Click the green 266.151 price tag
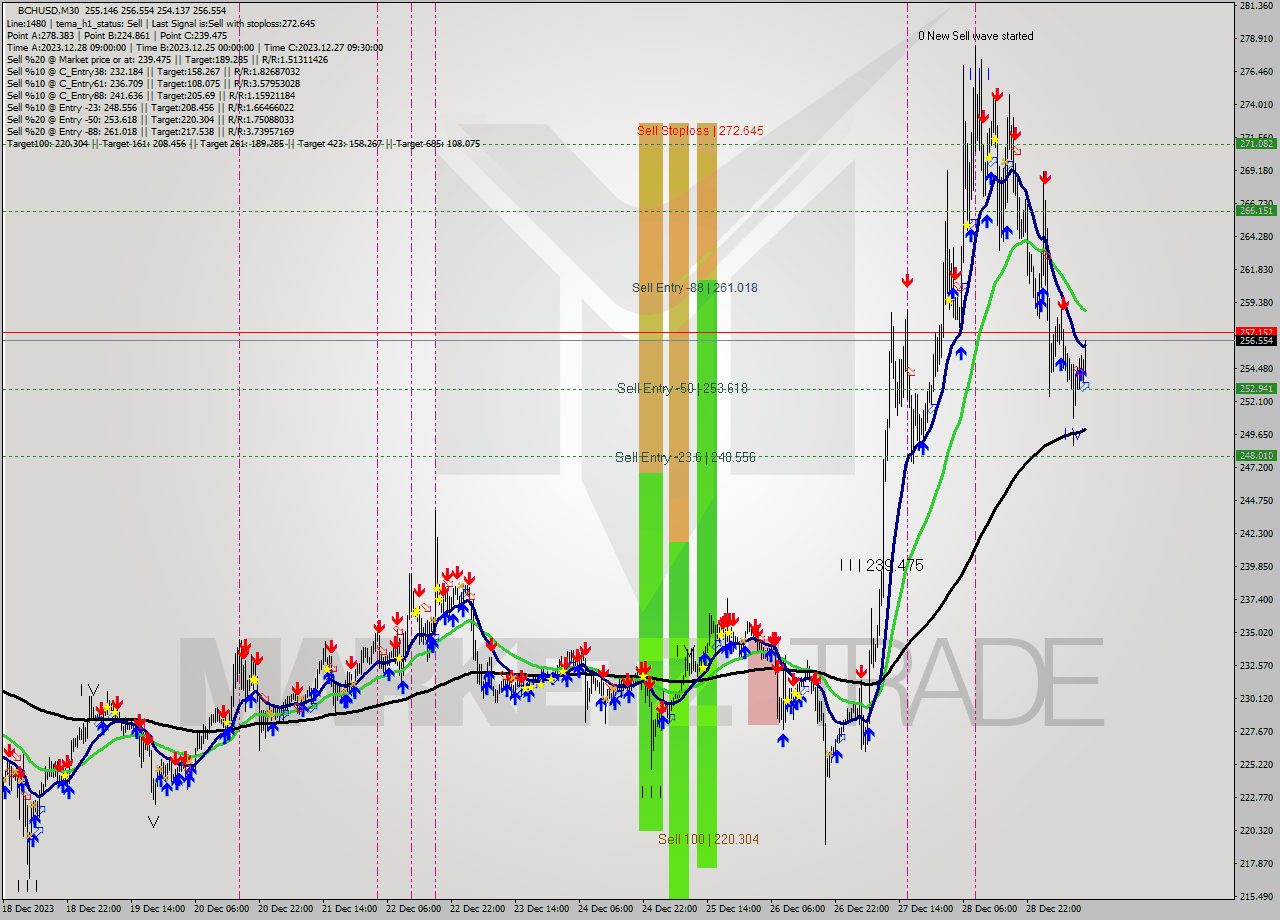1280x920 pixels. point(1256,211)
